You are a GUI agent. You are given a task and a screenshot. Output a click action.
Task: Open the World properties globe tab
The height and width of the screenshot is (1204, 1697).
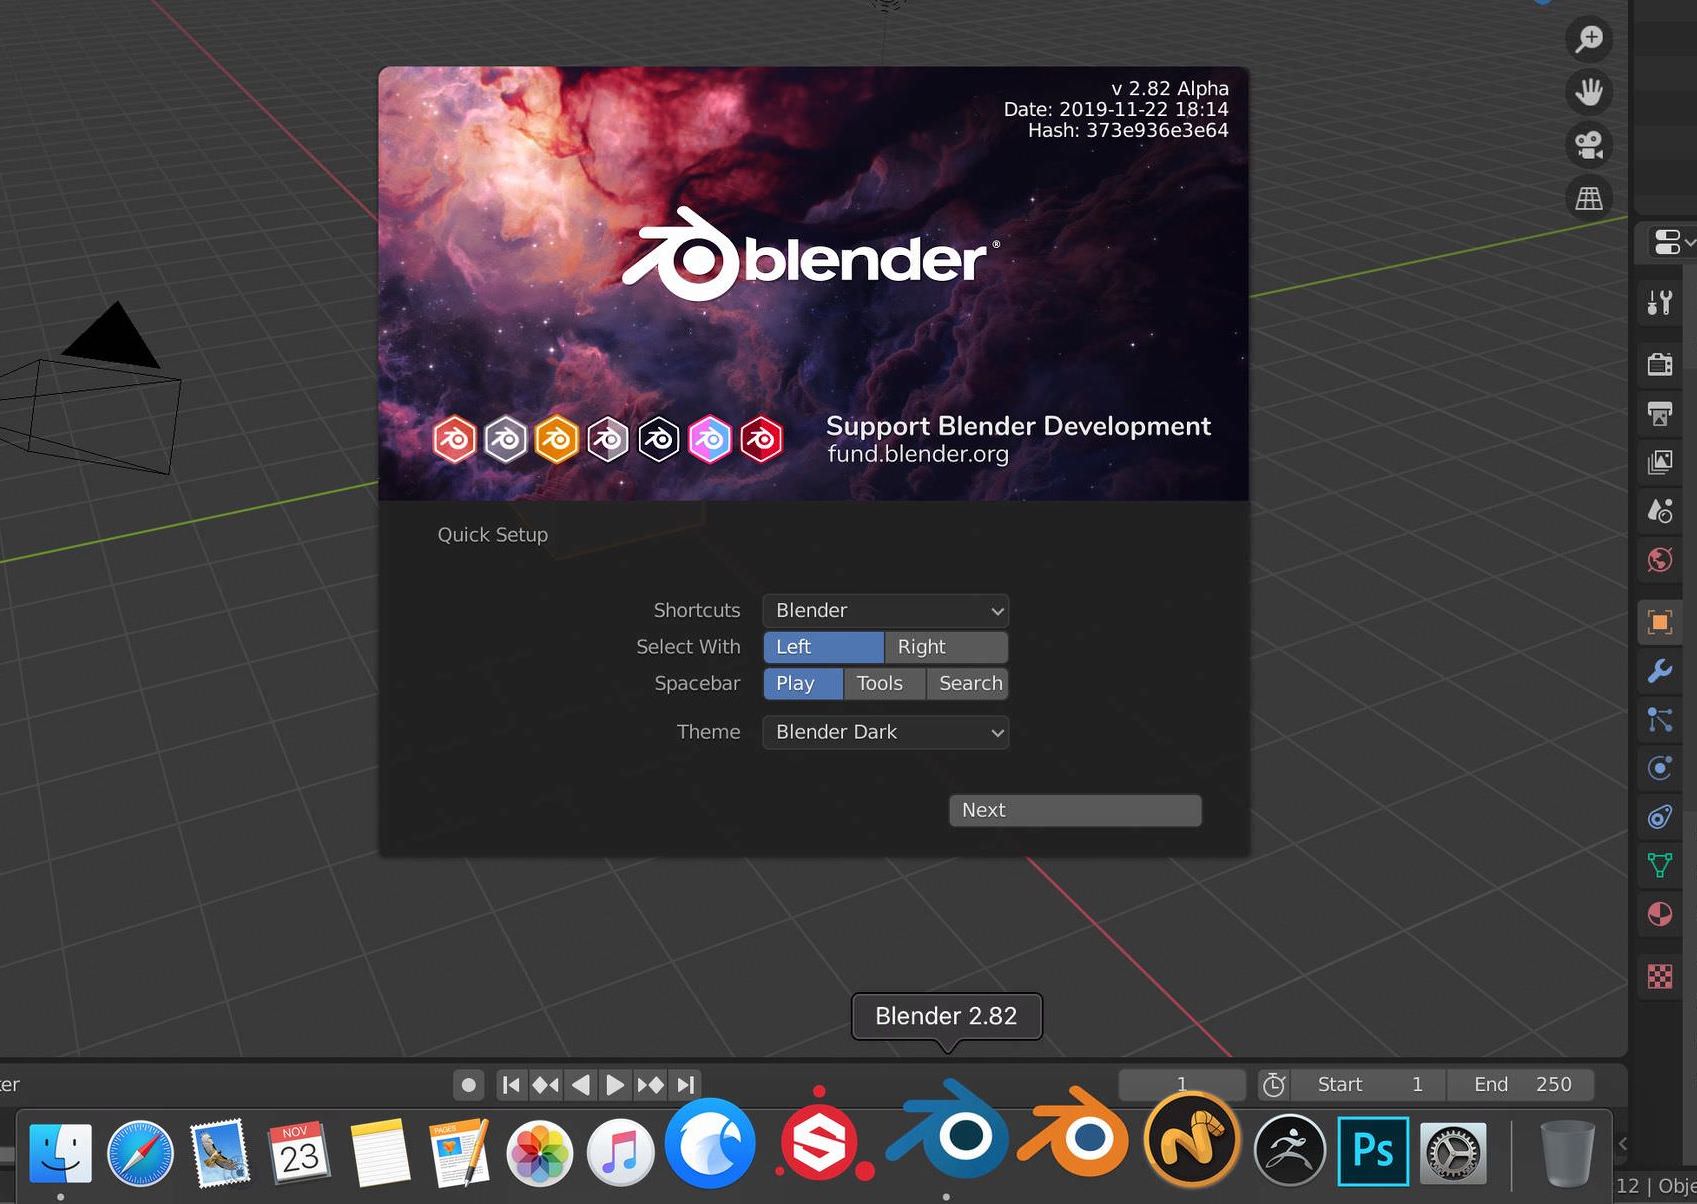pyautogui.click(x=1660, y=560)
